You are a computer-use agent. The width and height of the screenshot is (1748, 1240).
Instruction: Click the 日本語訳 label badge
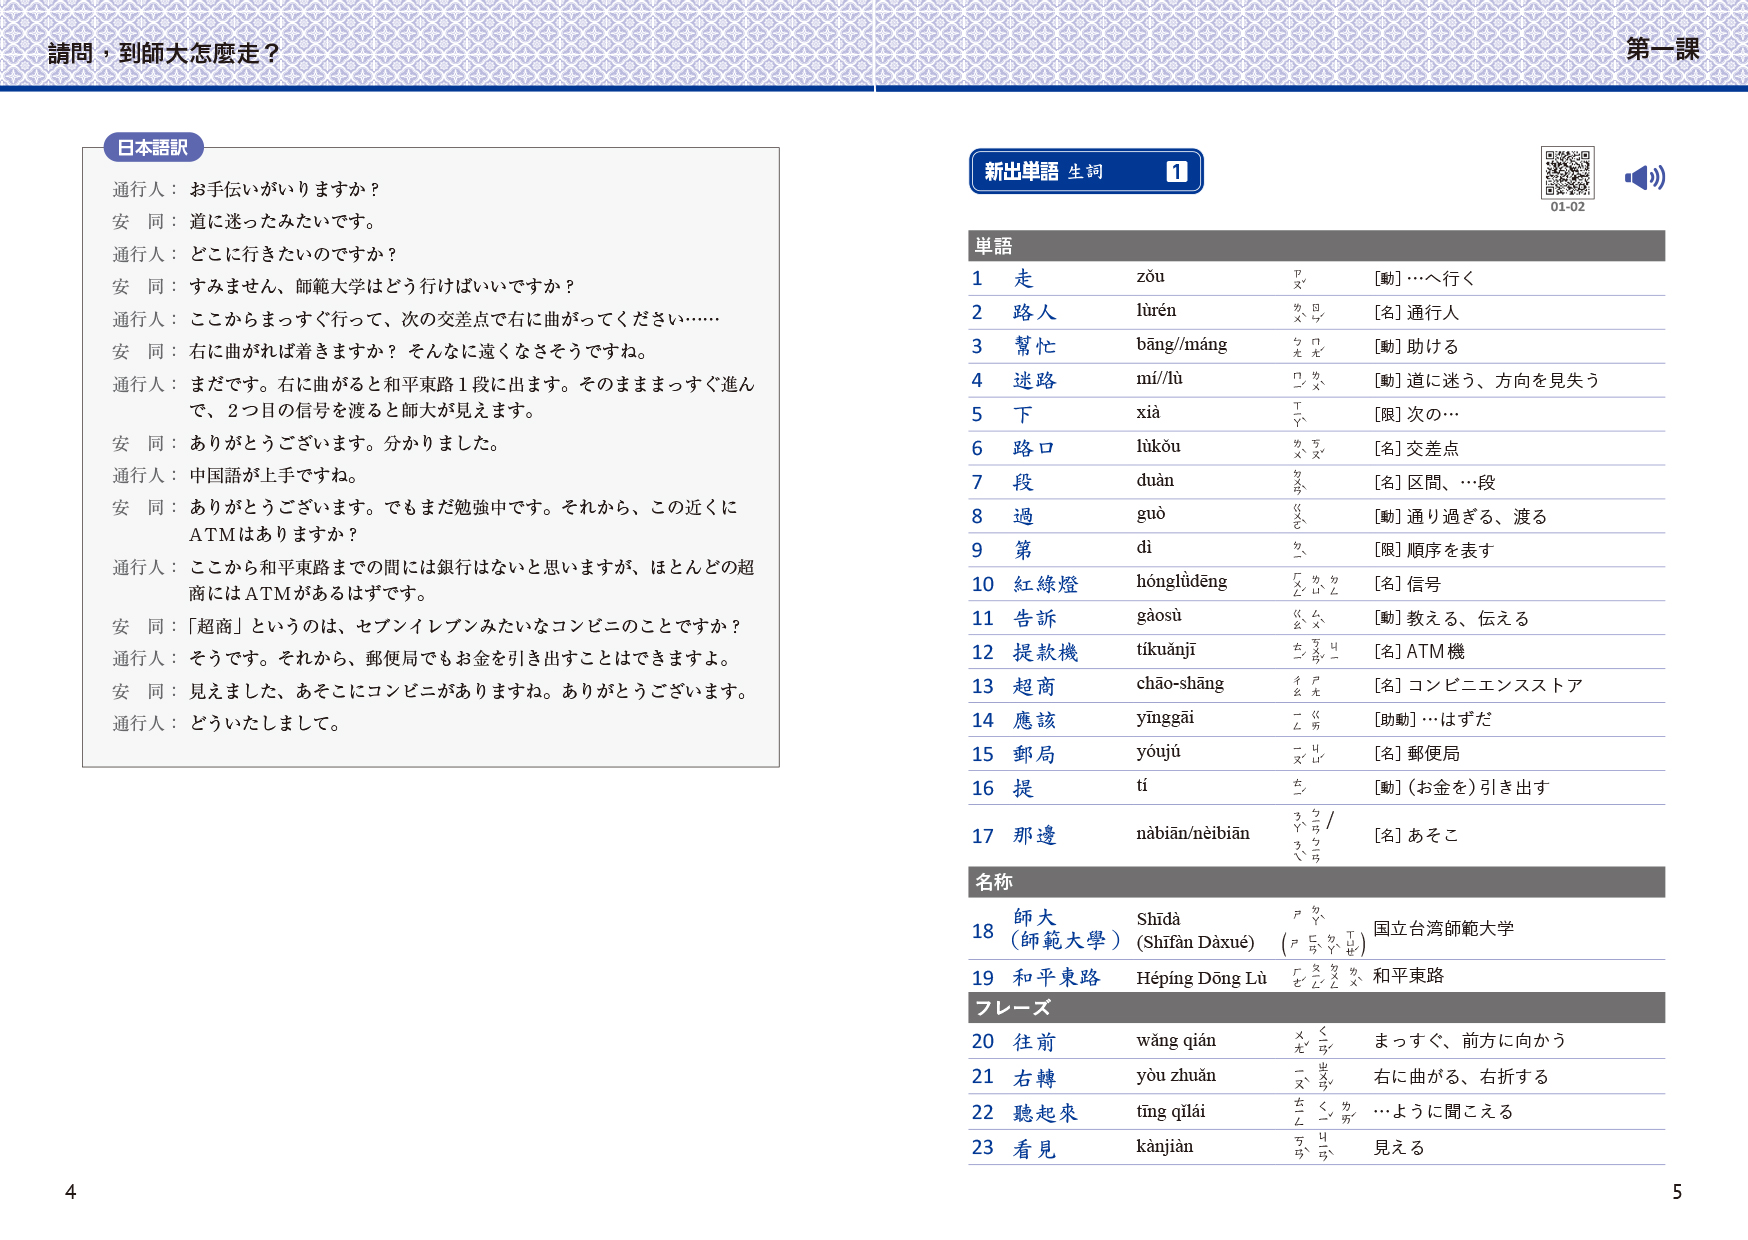click(x=153, y=148)
